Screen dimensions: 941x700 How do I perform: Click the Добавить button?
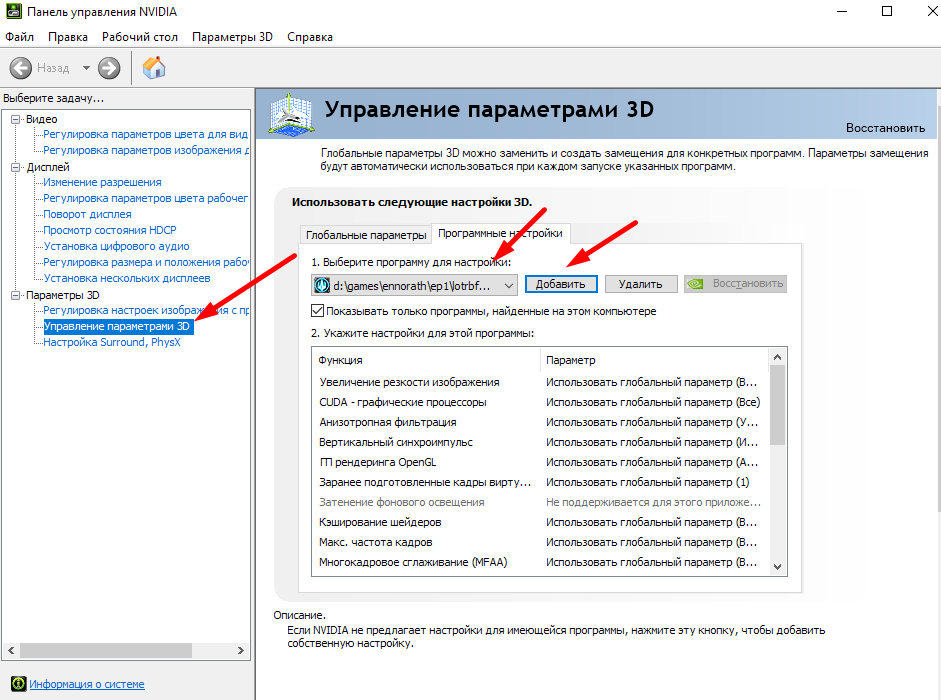click(561, 284)
